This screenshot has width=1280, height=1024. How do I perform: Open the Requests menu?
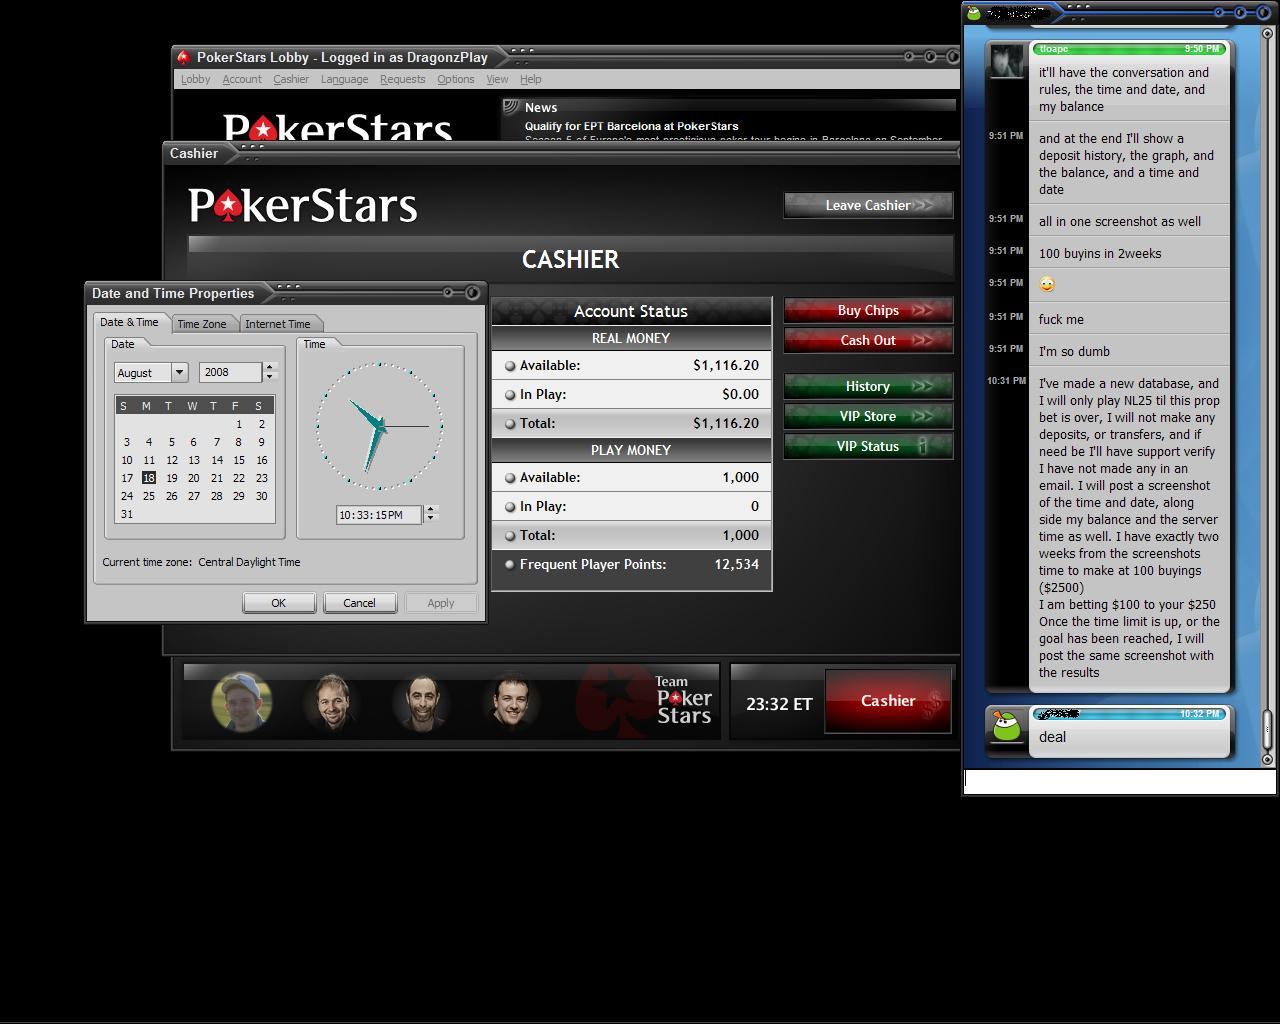[x=402, y=79]
